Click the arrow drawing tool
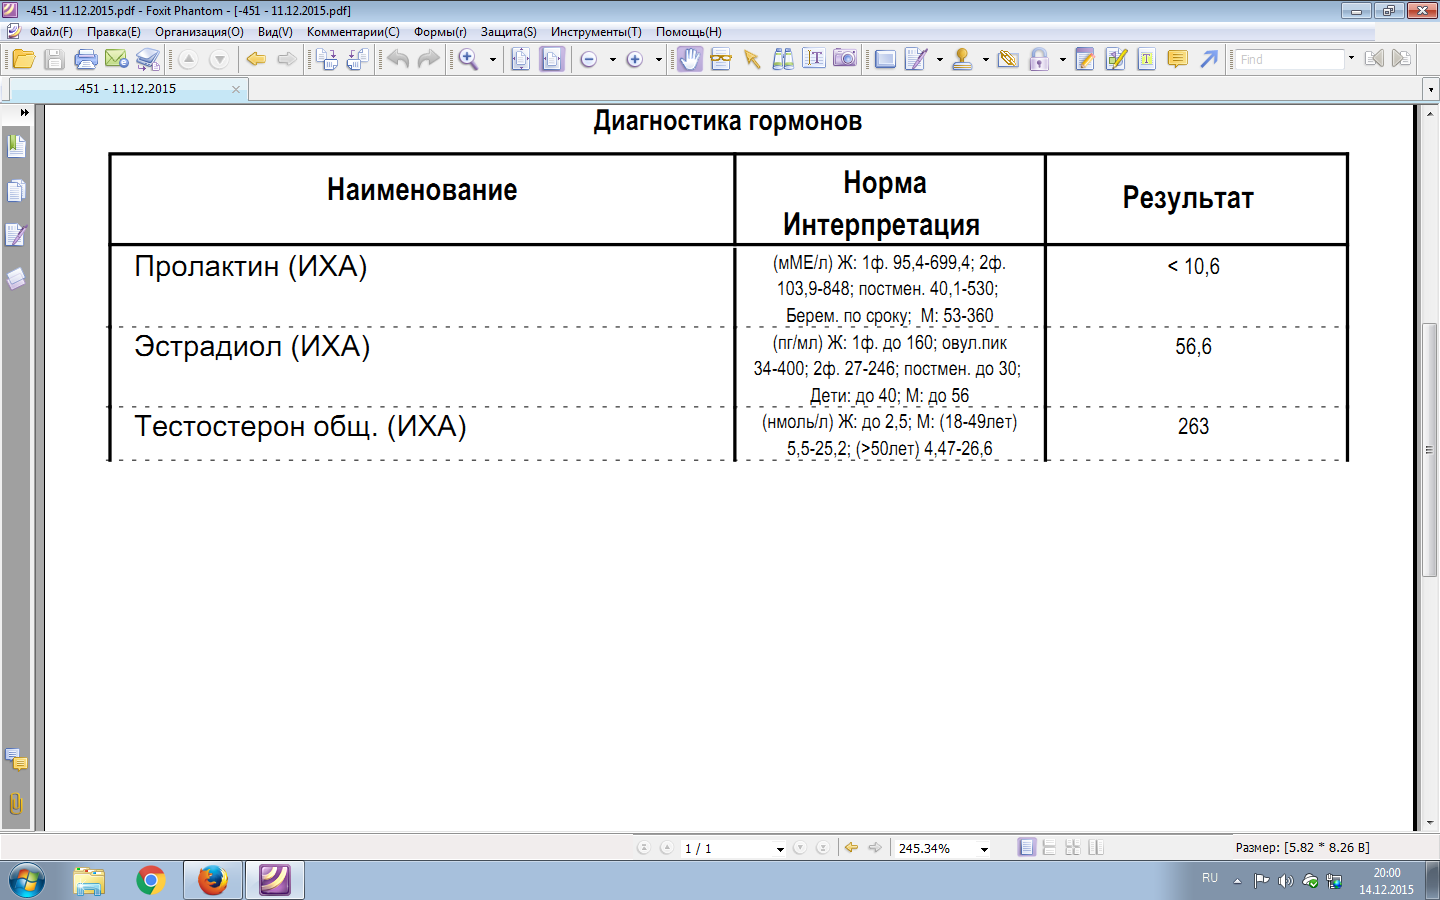Image resolution: width=1440 pixels, height=900 pixels. point(1209,60)
